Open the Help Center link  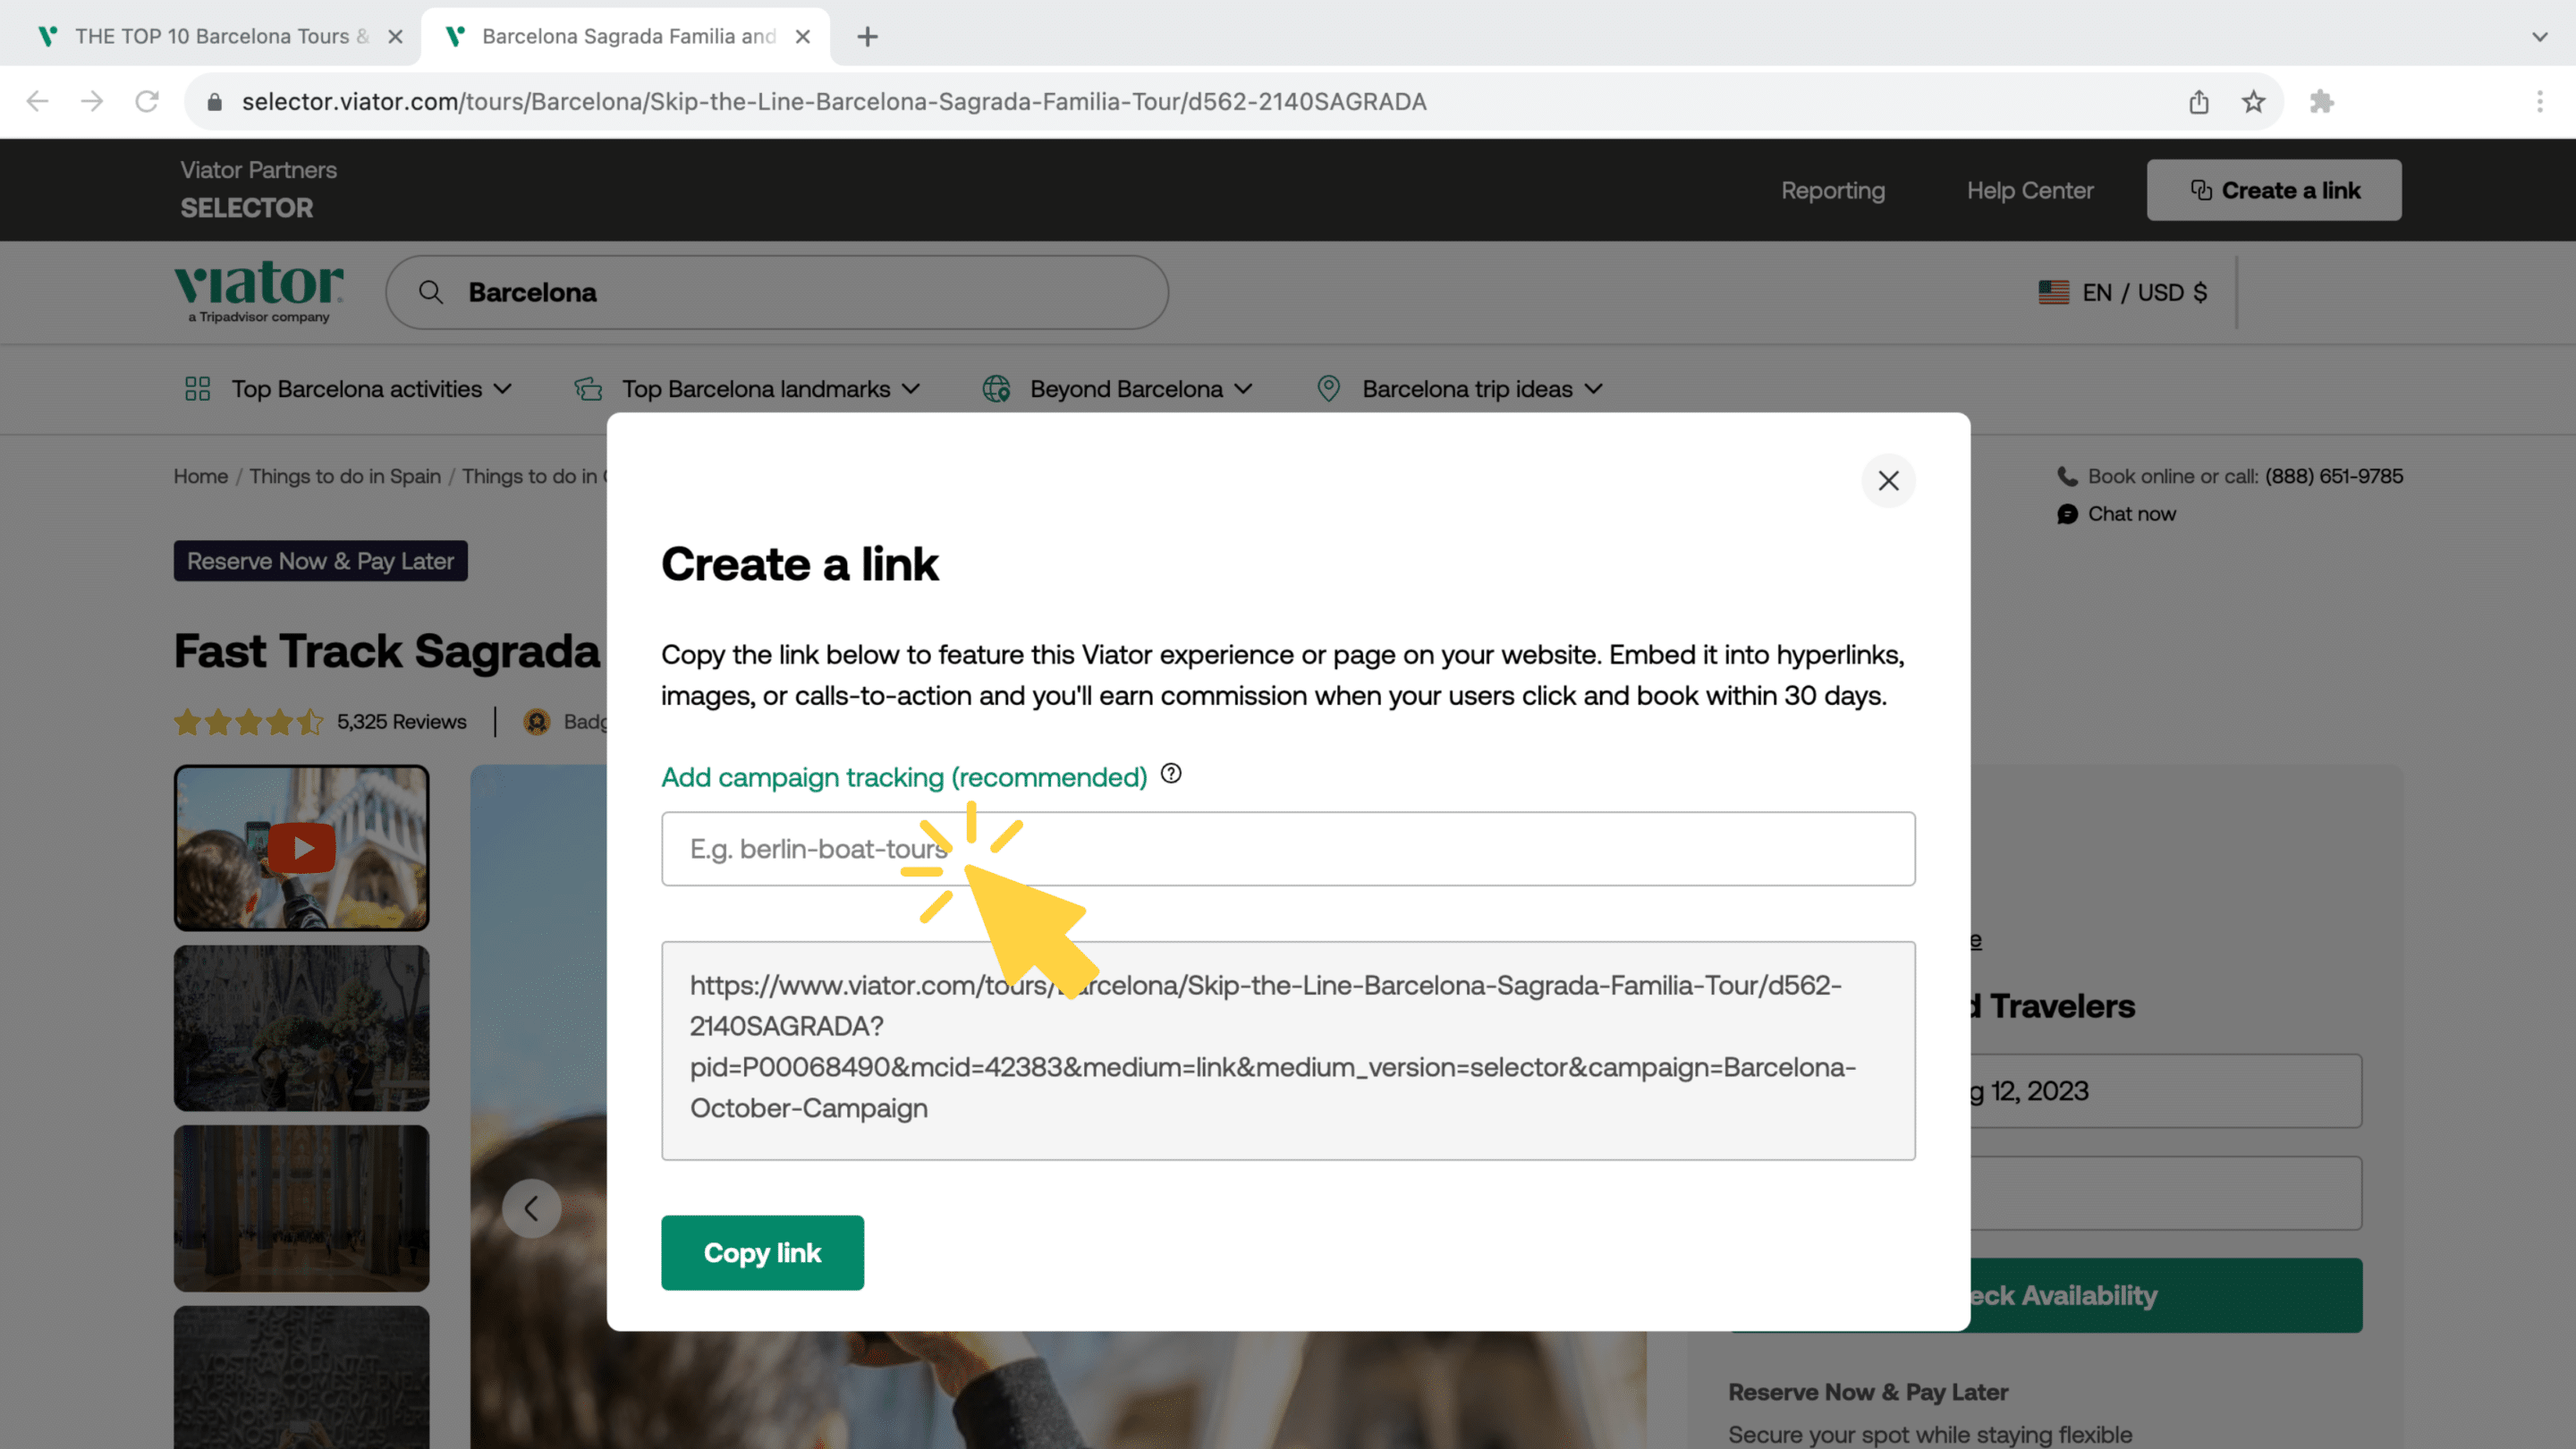point(2030,191)
